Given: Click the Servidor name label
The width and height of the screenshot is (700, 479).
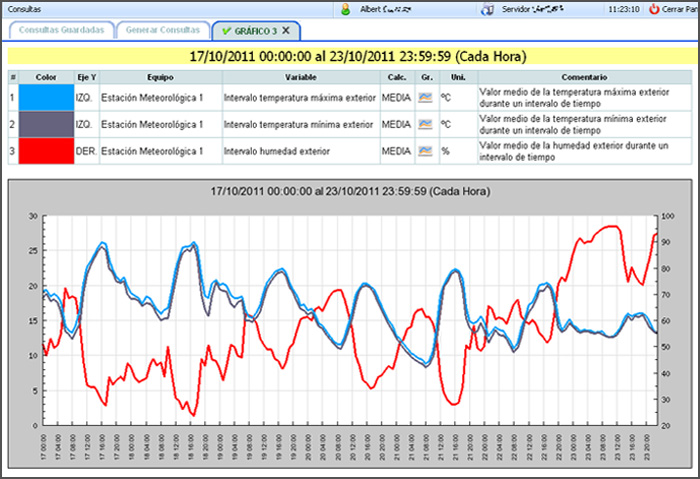Looking at the screenshot, I should point(533,9).
